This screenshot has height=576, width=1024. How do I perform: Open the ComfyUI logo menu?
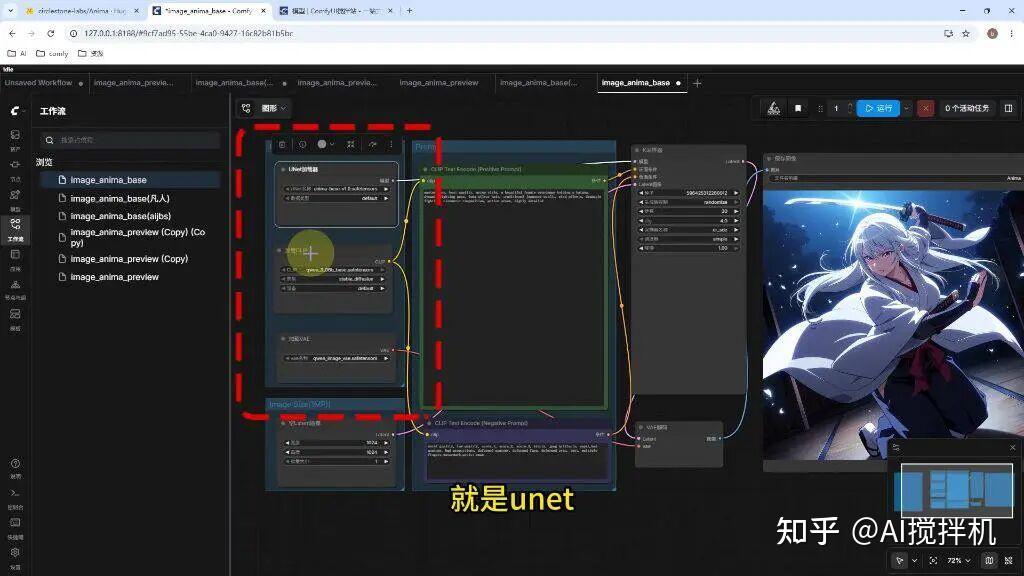(16, 111)
